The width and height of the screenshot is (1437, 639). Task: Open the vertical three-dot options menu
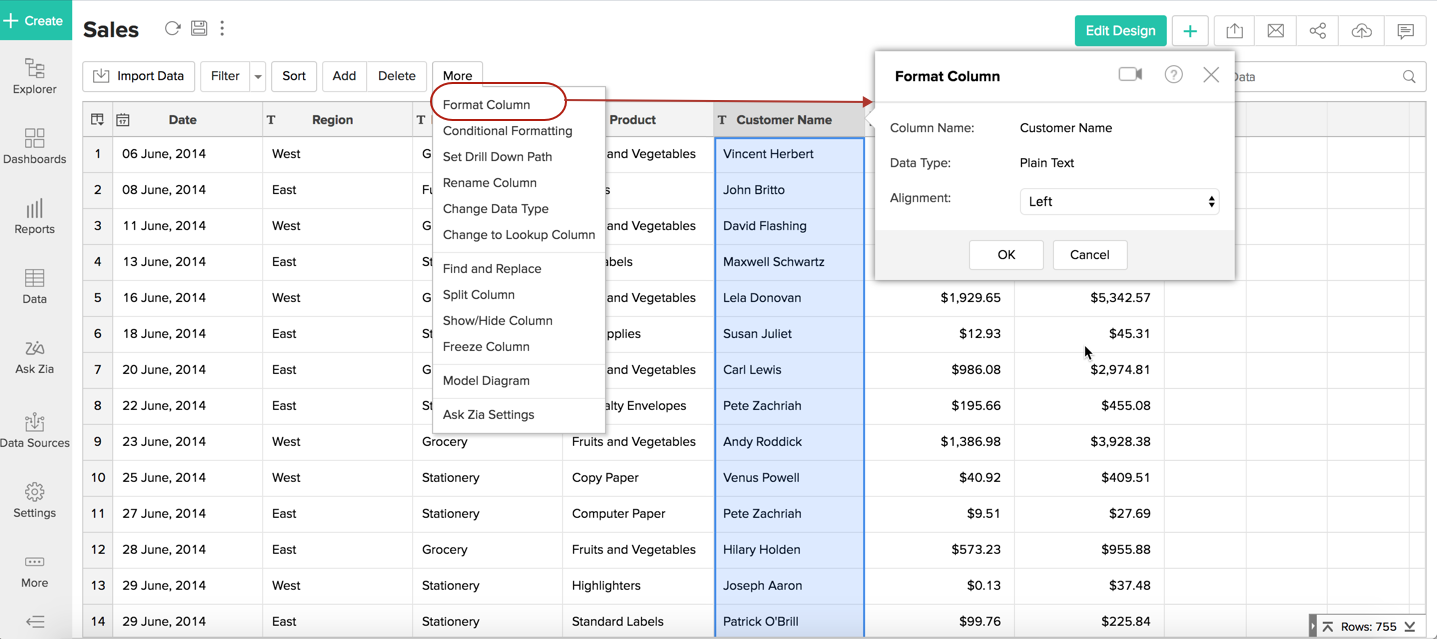coord(222,29)
